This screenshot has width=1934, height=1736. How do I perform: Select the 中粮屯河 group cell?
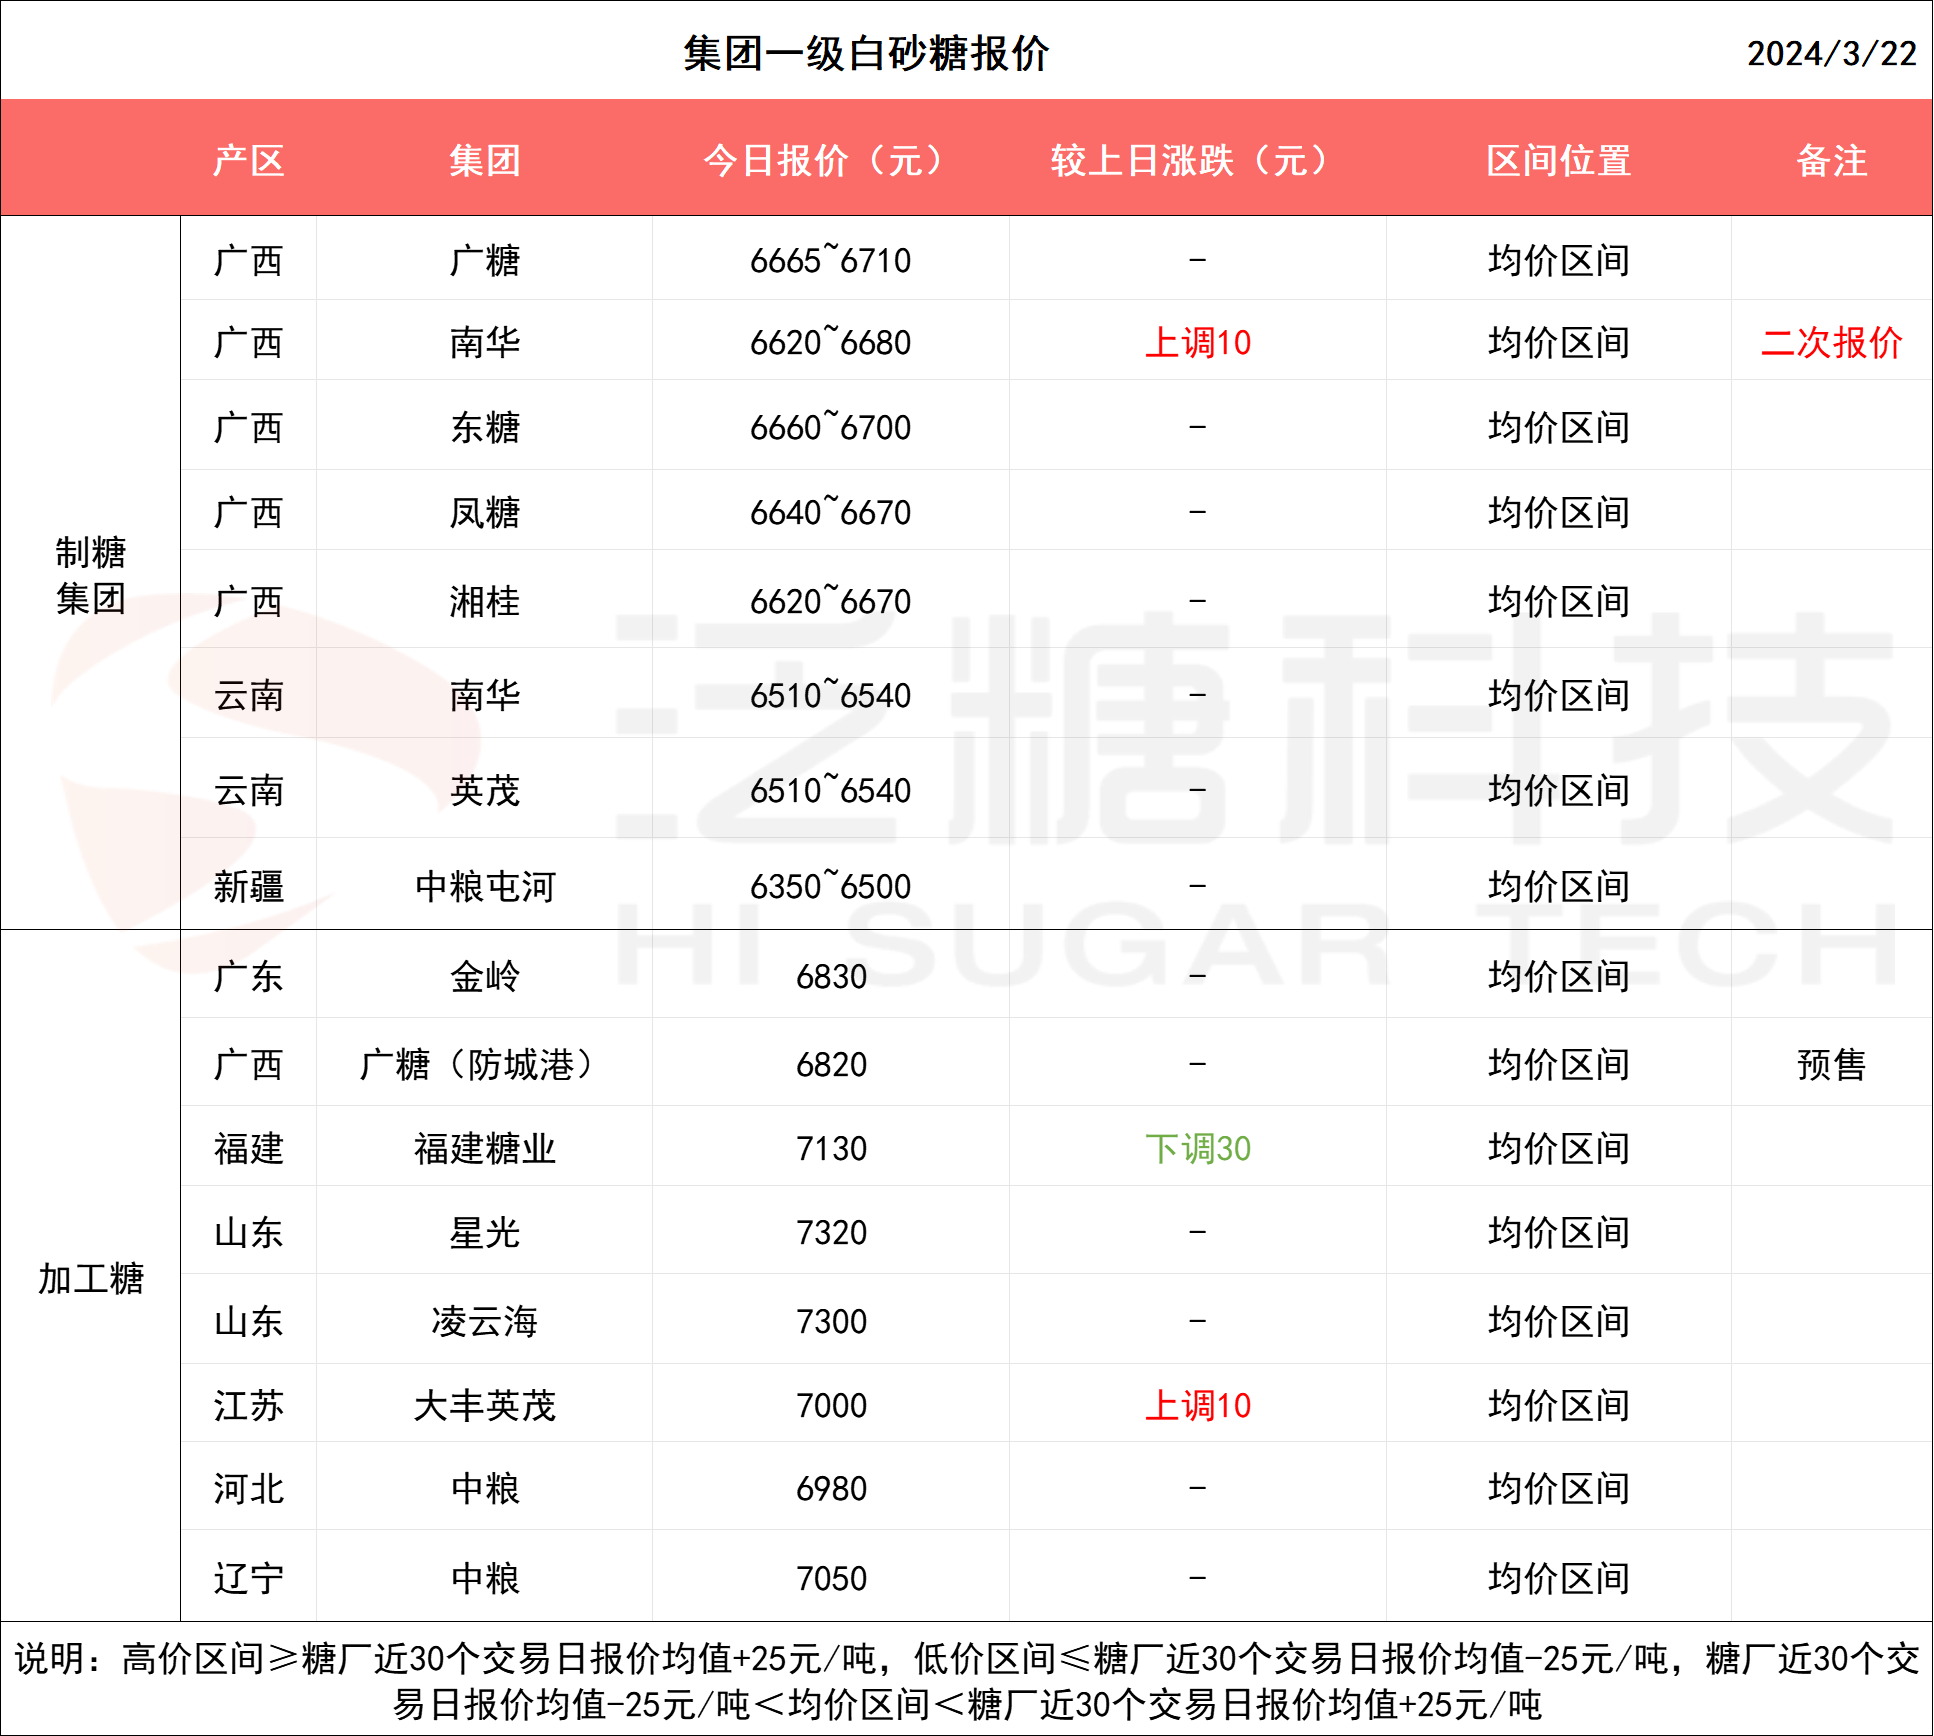coord(485,886)
